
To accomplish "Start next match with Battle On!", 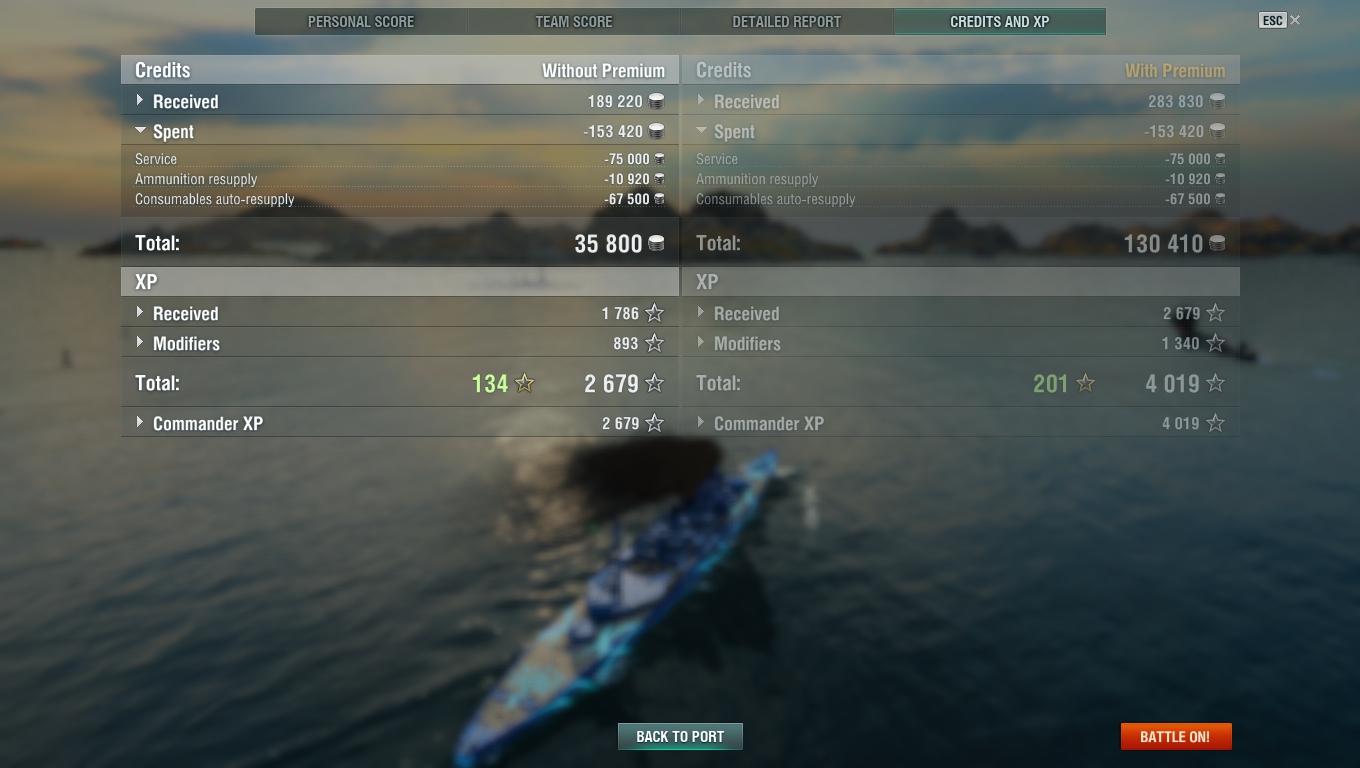I will pos(1175,736).
